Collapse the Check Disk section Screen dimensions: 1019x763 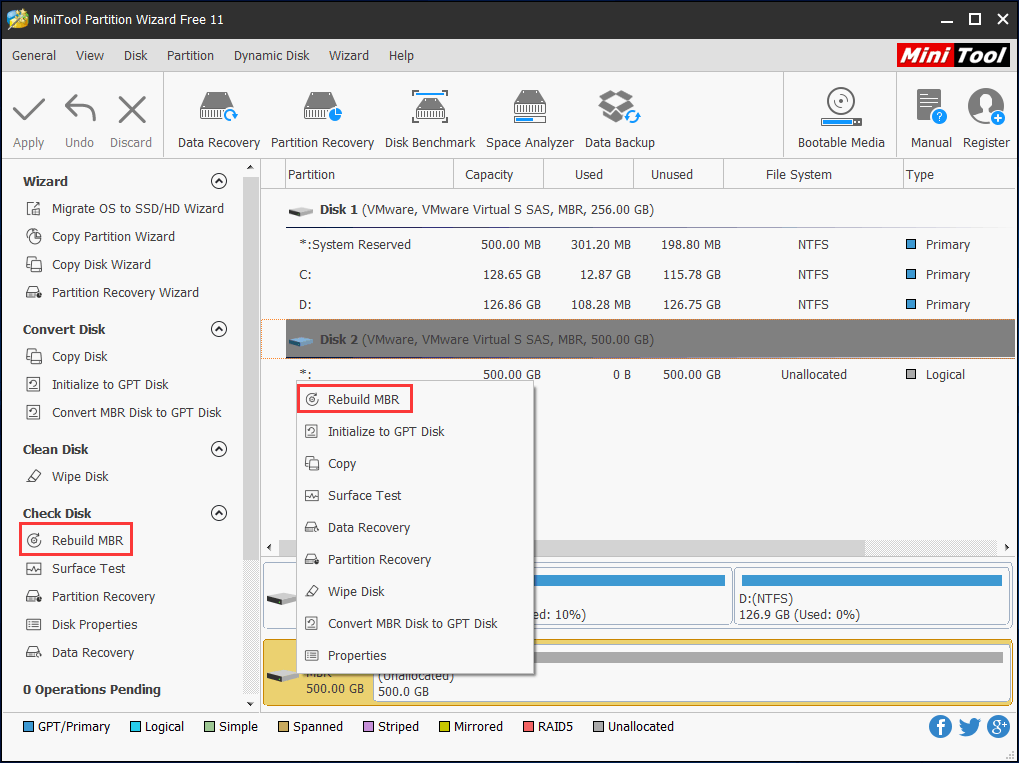click(219, 513)
